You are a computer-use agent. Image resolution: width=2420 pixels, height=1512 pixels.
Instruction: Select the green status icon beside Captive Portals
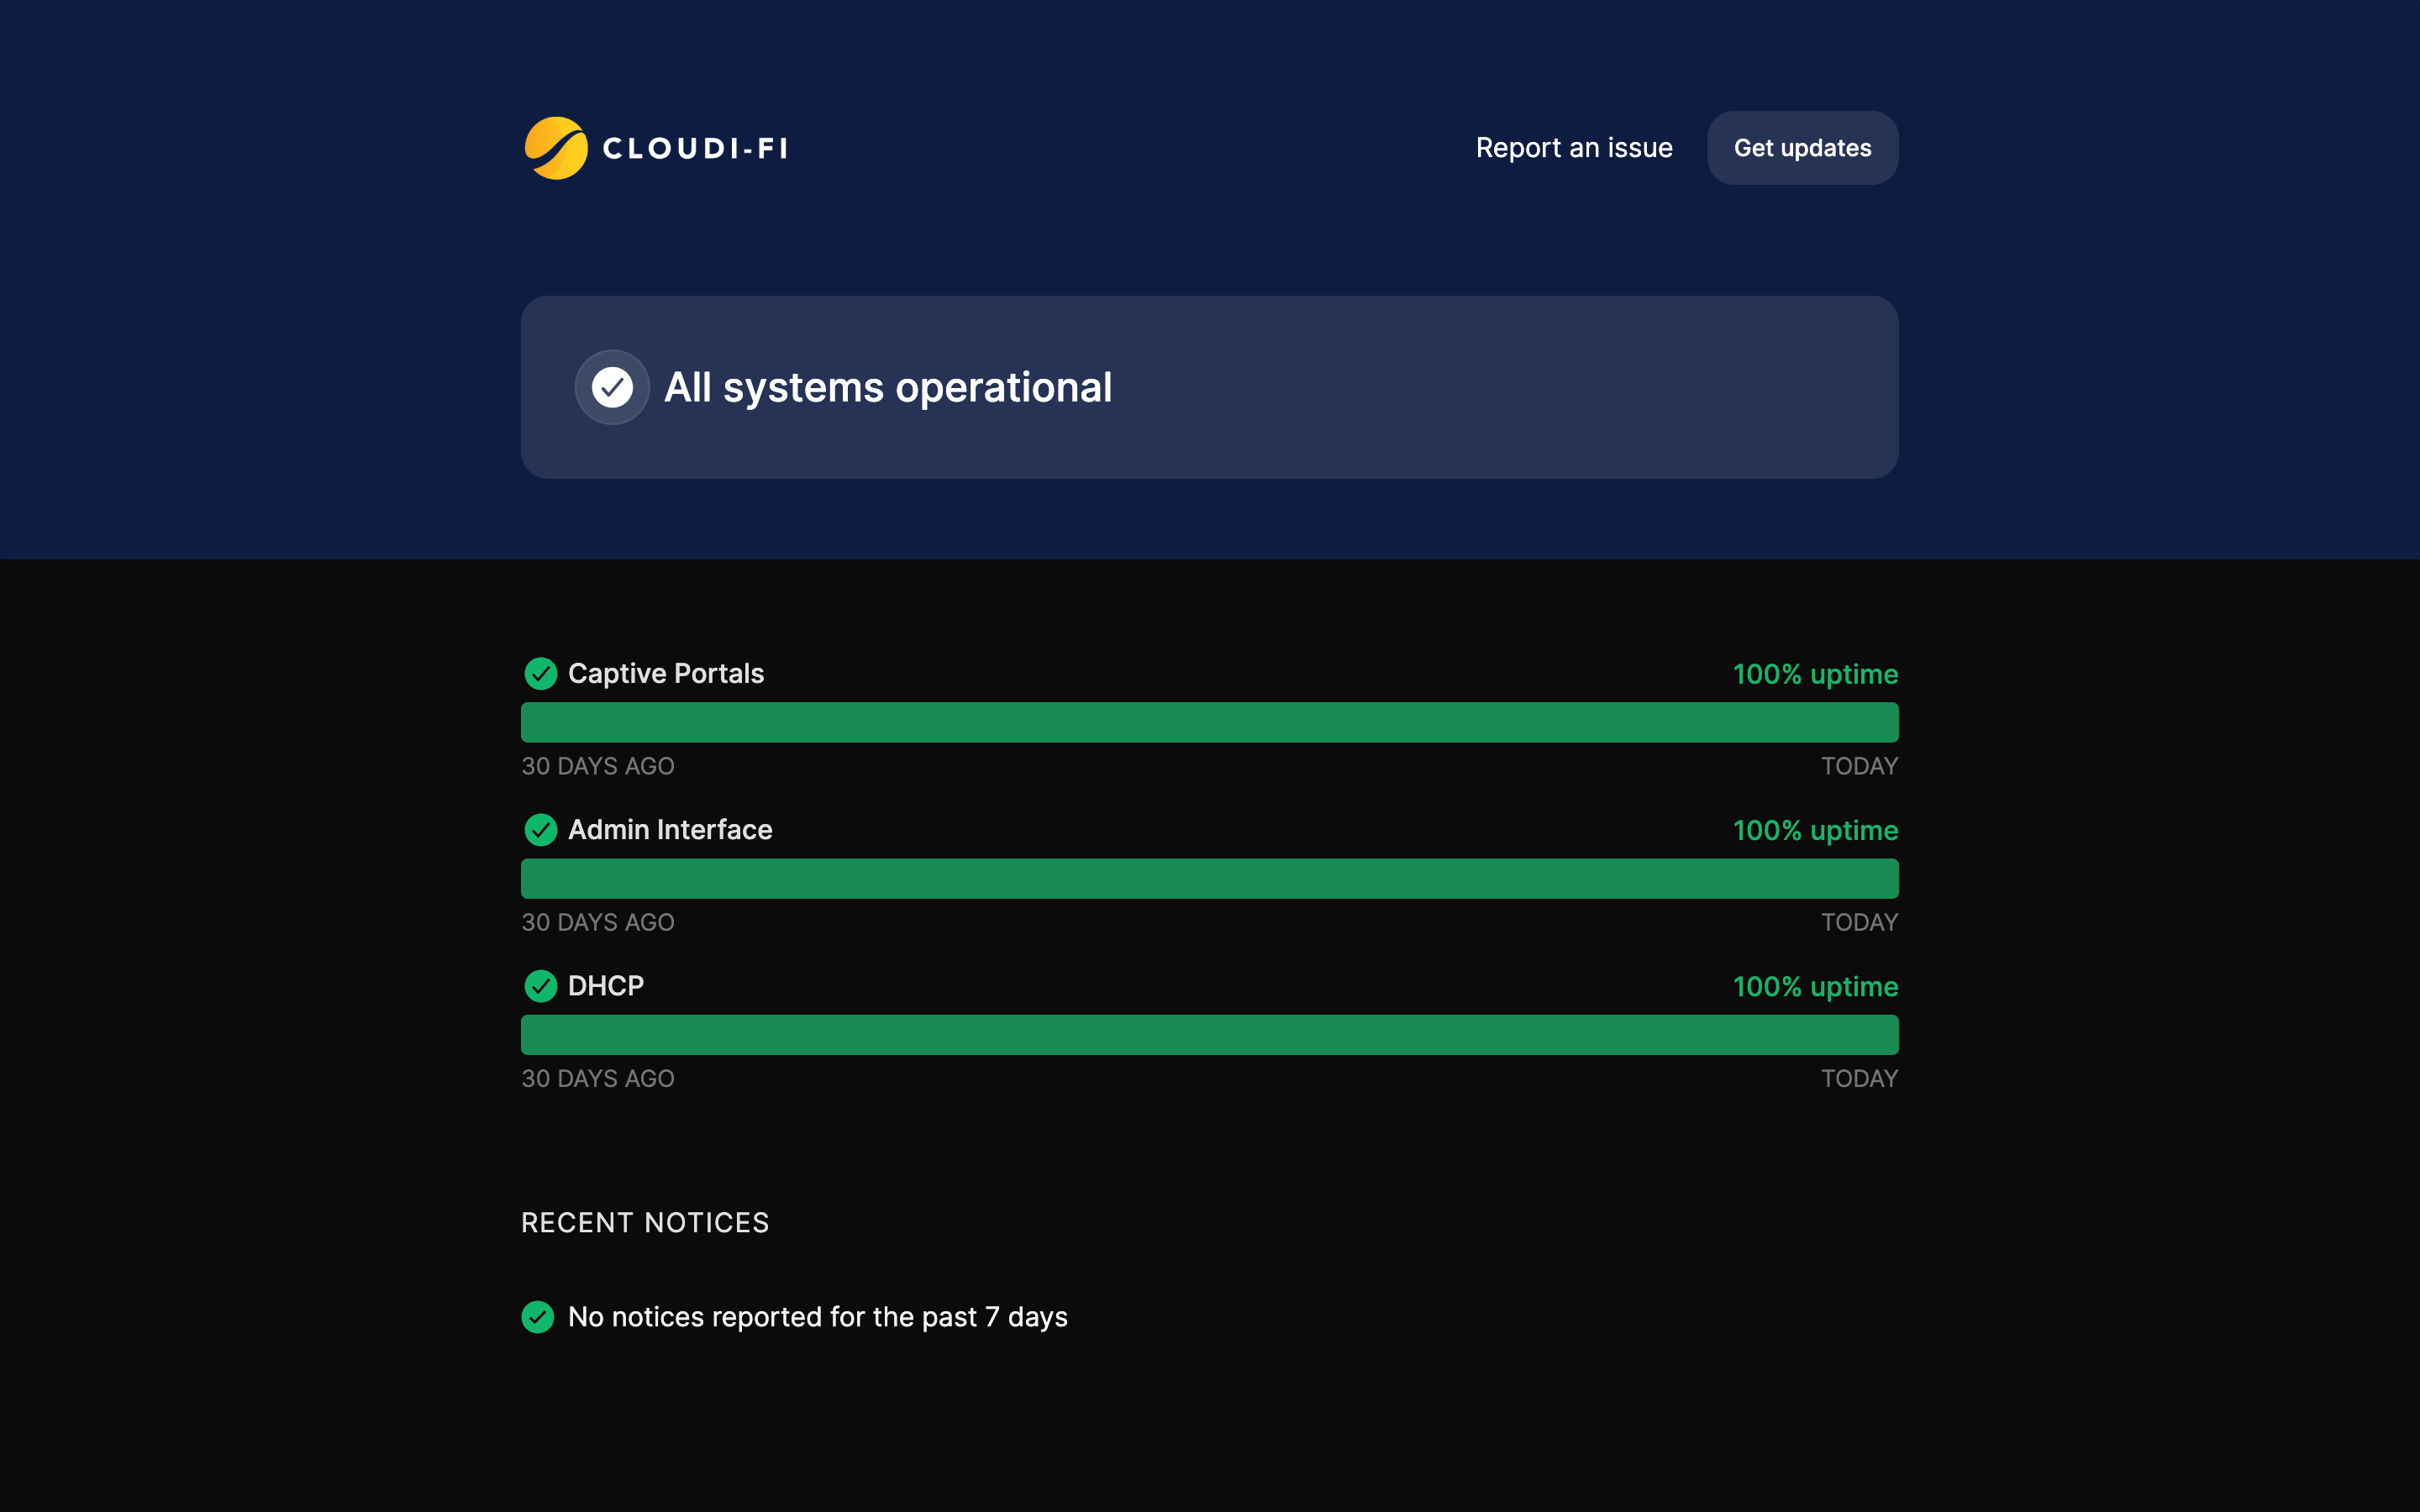541,673
